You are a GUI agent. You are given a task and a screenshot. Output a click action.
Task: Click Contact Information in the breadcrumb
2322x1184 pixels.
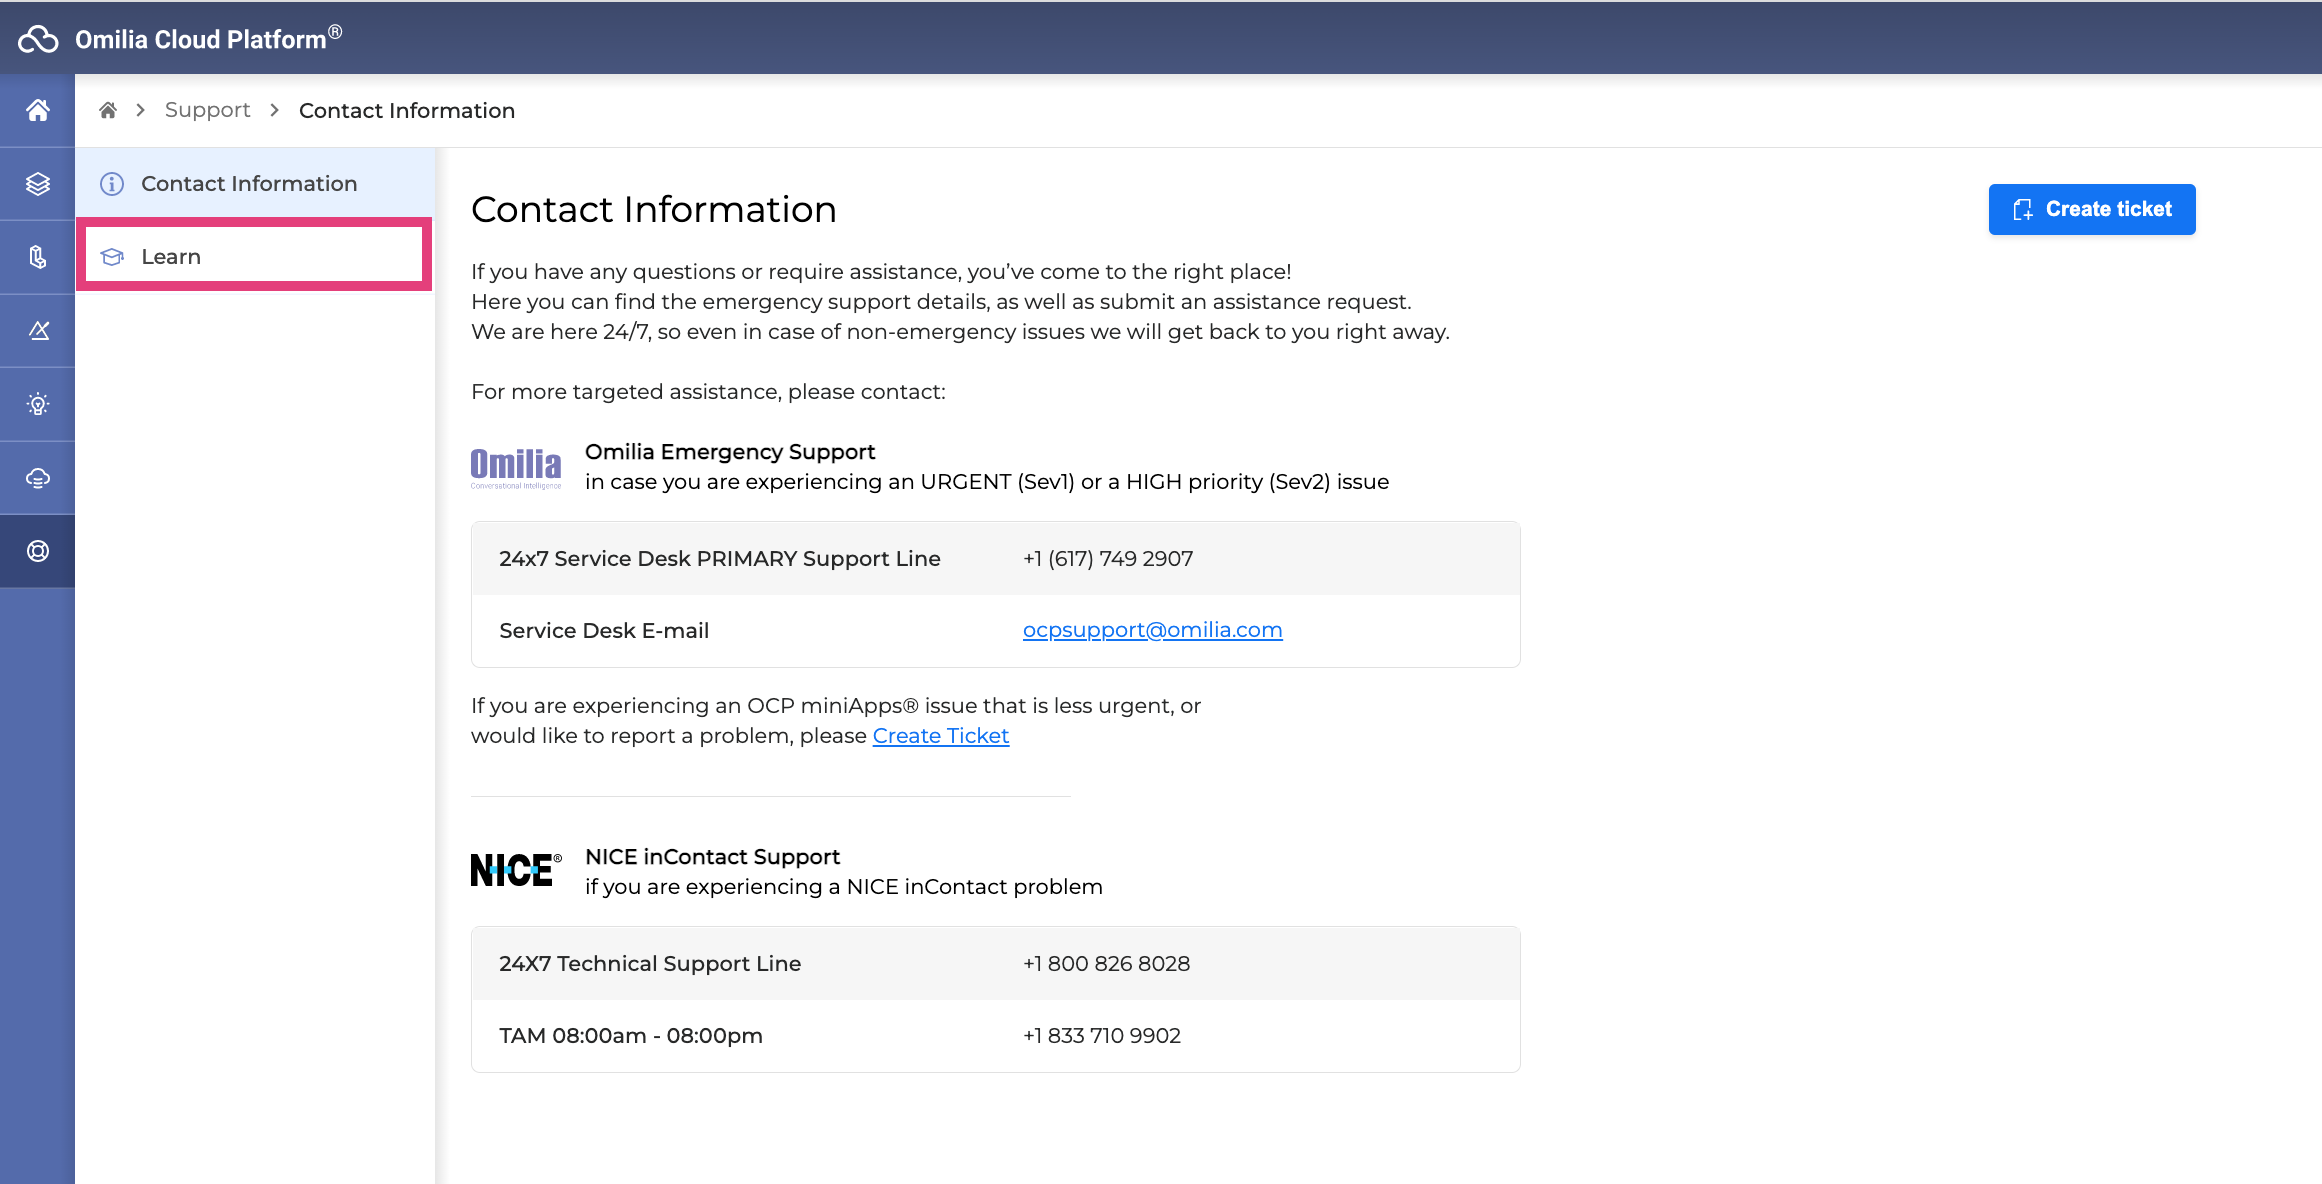[x=406, y=111]
